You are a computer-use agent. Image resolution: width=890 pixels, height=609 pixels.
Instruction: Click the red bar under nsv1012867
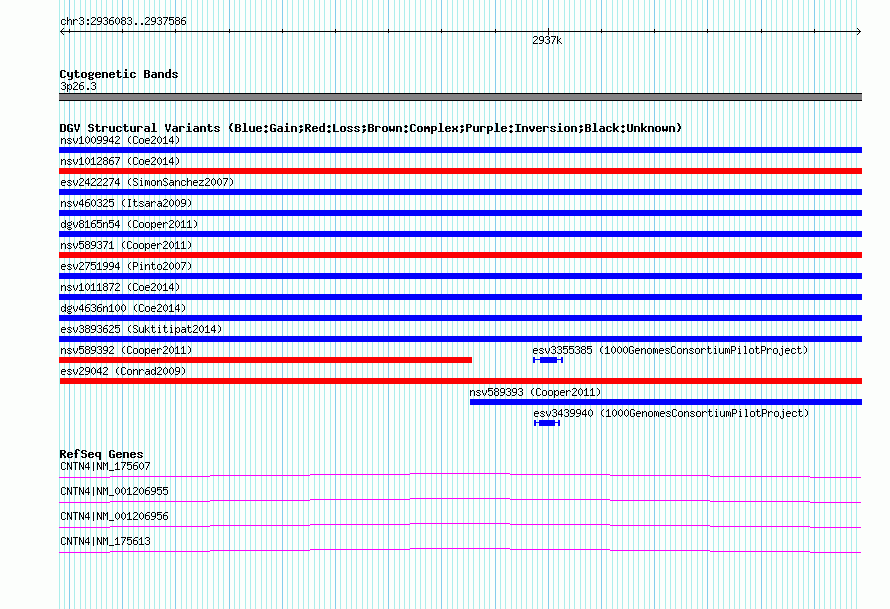click(x=460, y=171)
